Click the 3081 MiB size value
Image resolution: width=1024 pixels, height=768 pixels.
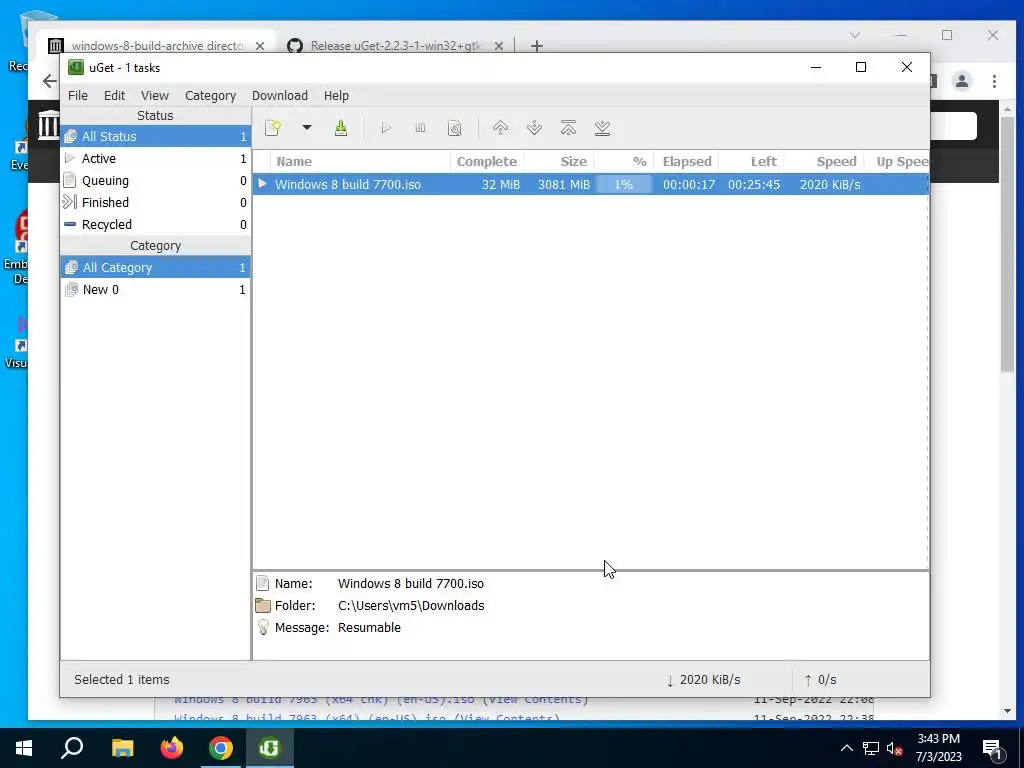pyautogui.click(x=564, y=185)
